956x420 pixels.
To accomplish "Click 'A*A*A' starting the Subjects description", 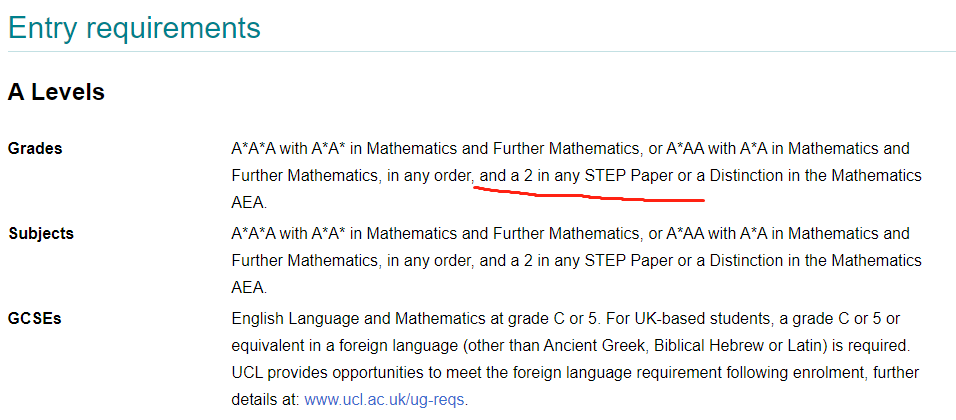I will (x=254, y=234).
